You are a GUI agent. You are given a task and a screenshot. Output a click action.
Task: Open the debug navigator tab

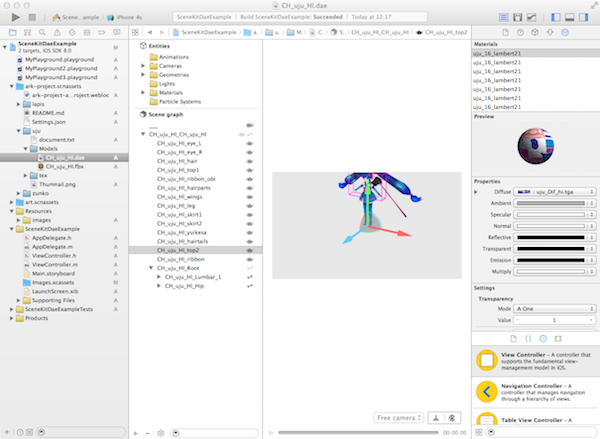click(x=87, y=33)
